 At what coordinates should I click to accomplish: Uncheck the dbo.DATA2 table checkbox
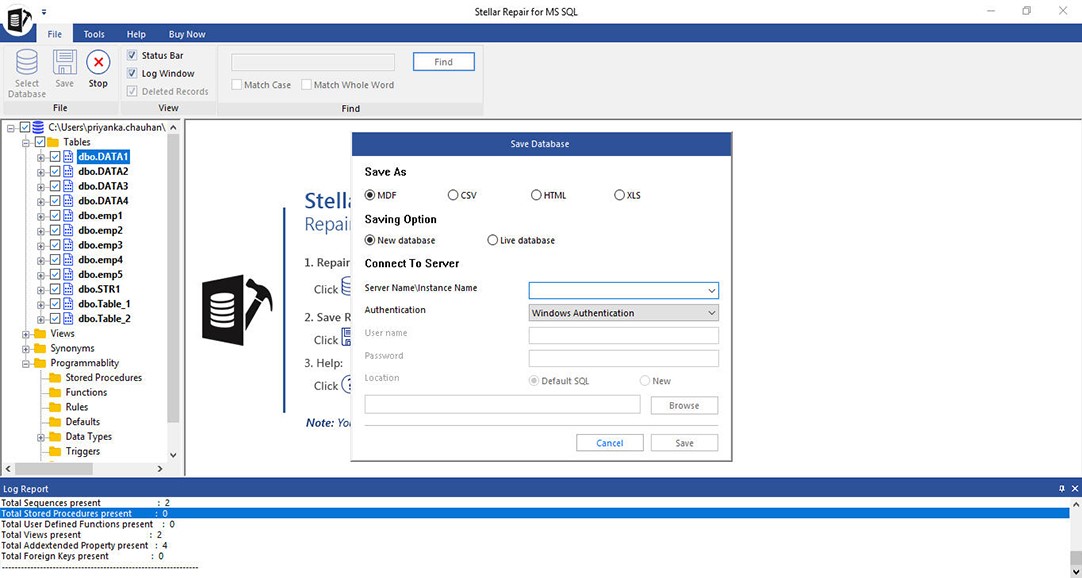[x=55, y=172]
